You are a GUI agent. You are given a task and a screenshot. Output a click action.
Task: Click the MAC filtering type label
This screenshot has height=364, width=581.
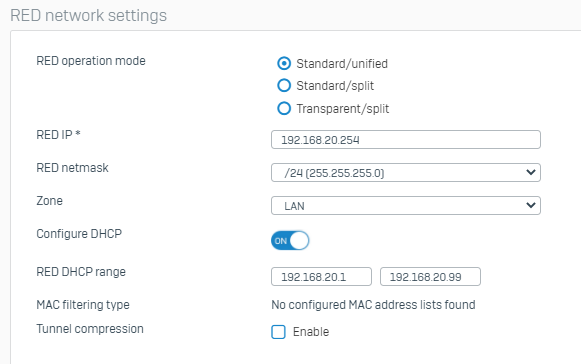(x=83, y=305)
